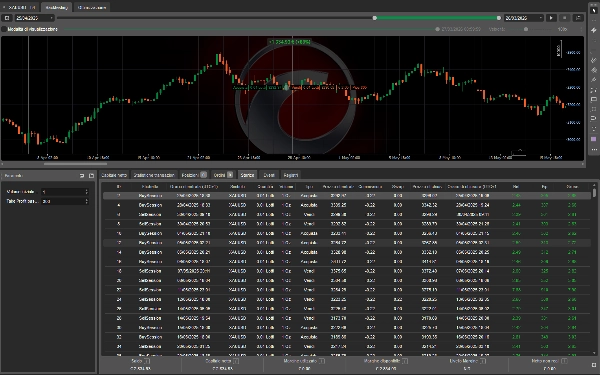Stop the backtest with stop button
This screenshot has height=375, width=600.
tap(564, 18)
